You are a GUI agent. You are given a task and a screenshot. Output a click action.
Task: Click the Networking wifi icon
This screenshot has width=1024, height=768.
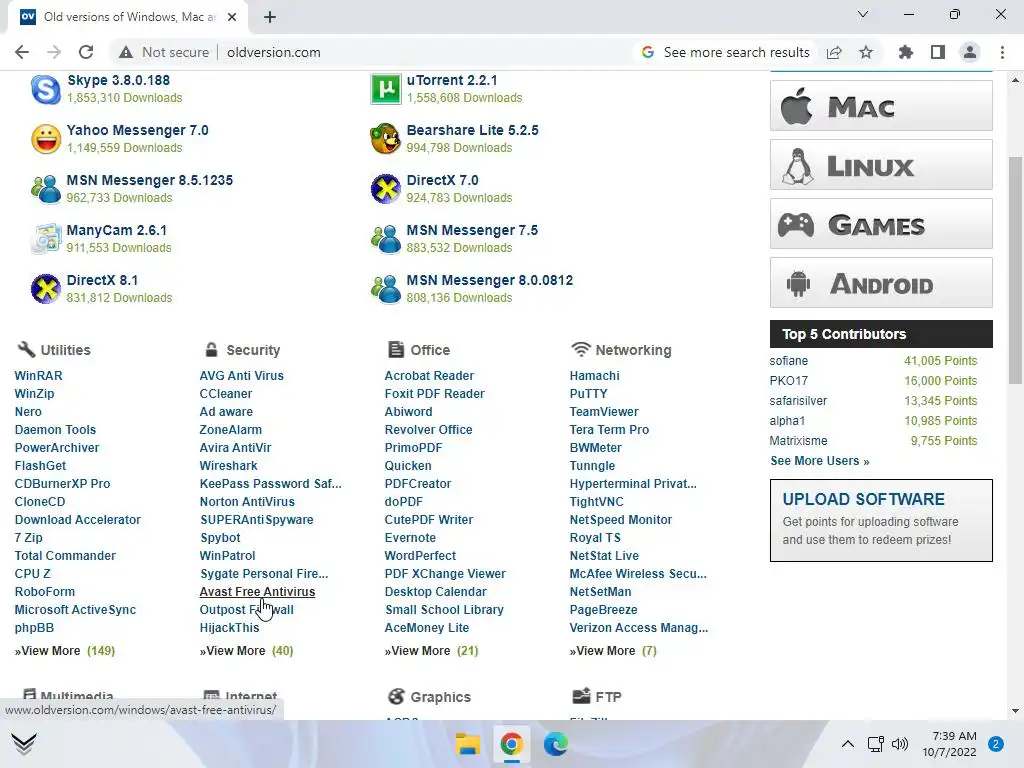(581, 349)
